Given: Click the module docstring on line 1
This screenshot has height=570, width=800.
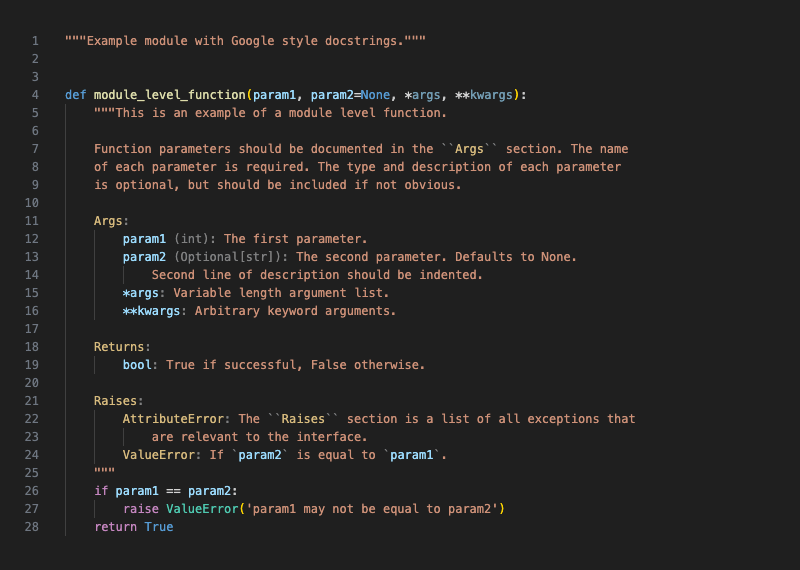Looking at the screenshot, I should pyautogui.click(x=245, y=41).
